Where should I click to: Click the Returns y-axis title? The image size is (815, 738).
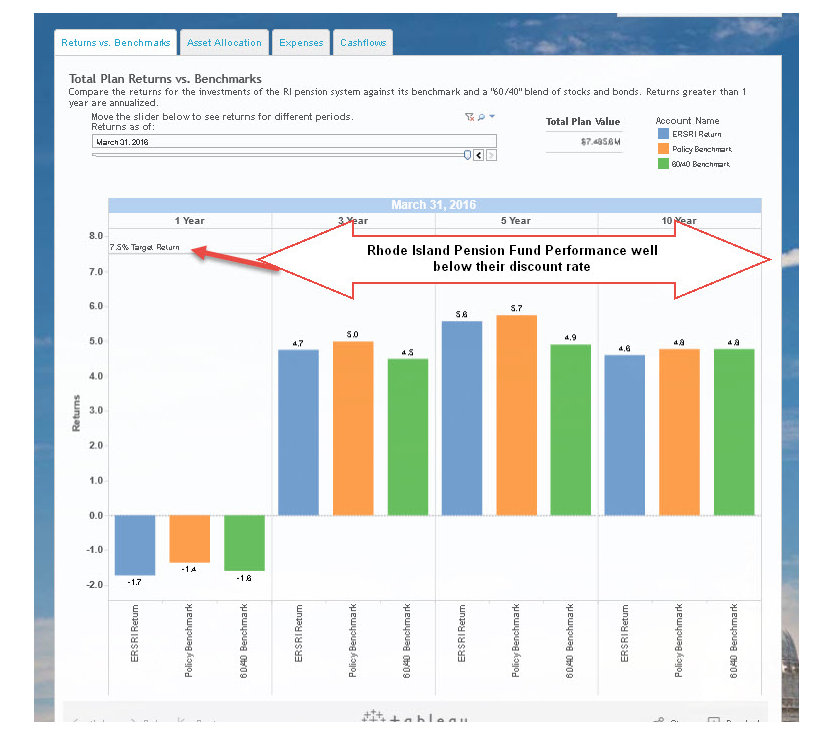pyautogui.click(x=76, y=413)
